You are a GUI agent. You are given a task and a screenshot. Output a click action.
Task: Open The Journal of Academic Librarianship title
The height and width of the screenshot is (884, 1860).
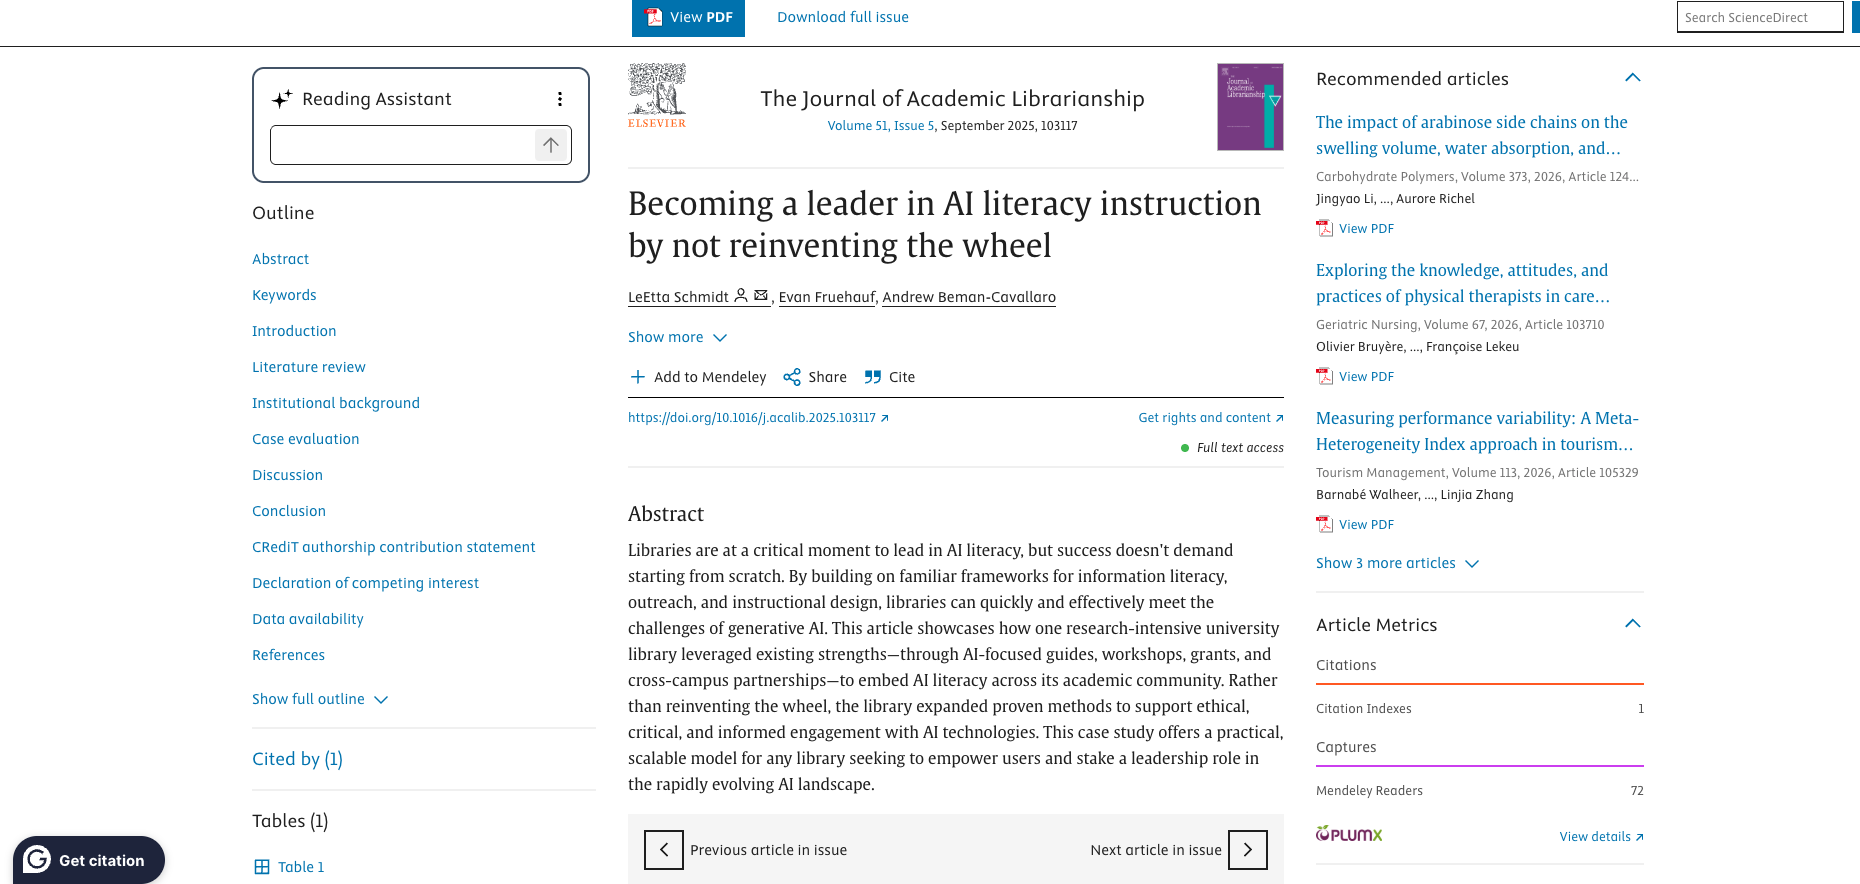[x=952, y=98]
